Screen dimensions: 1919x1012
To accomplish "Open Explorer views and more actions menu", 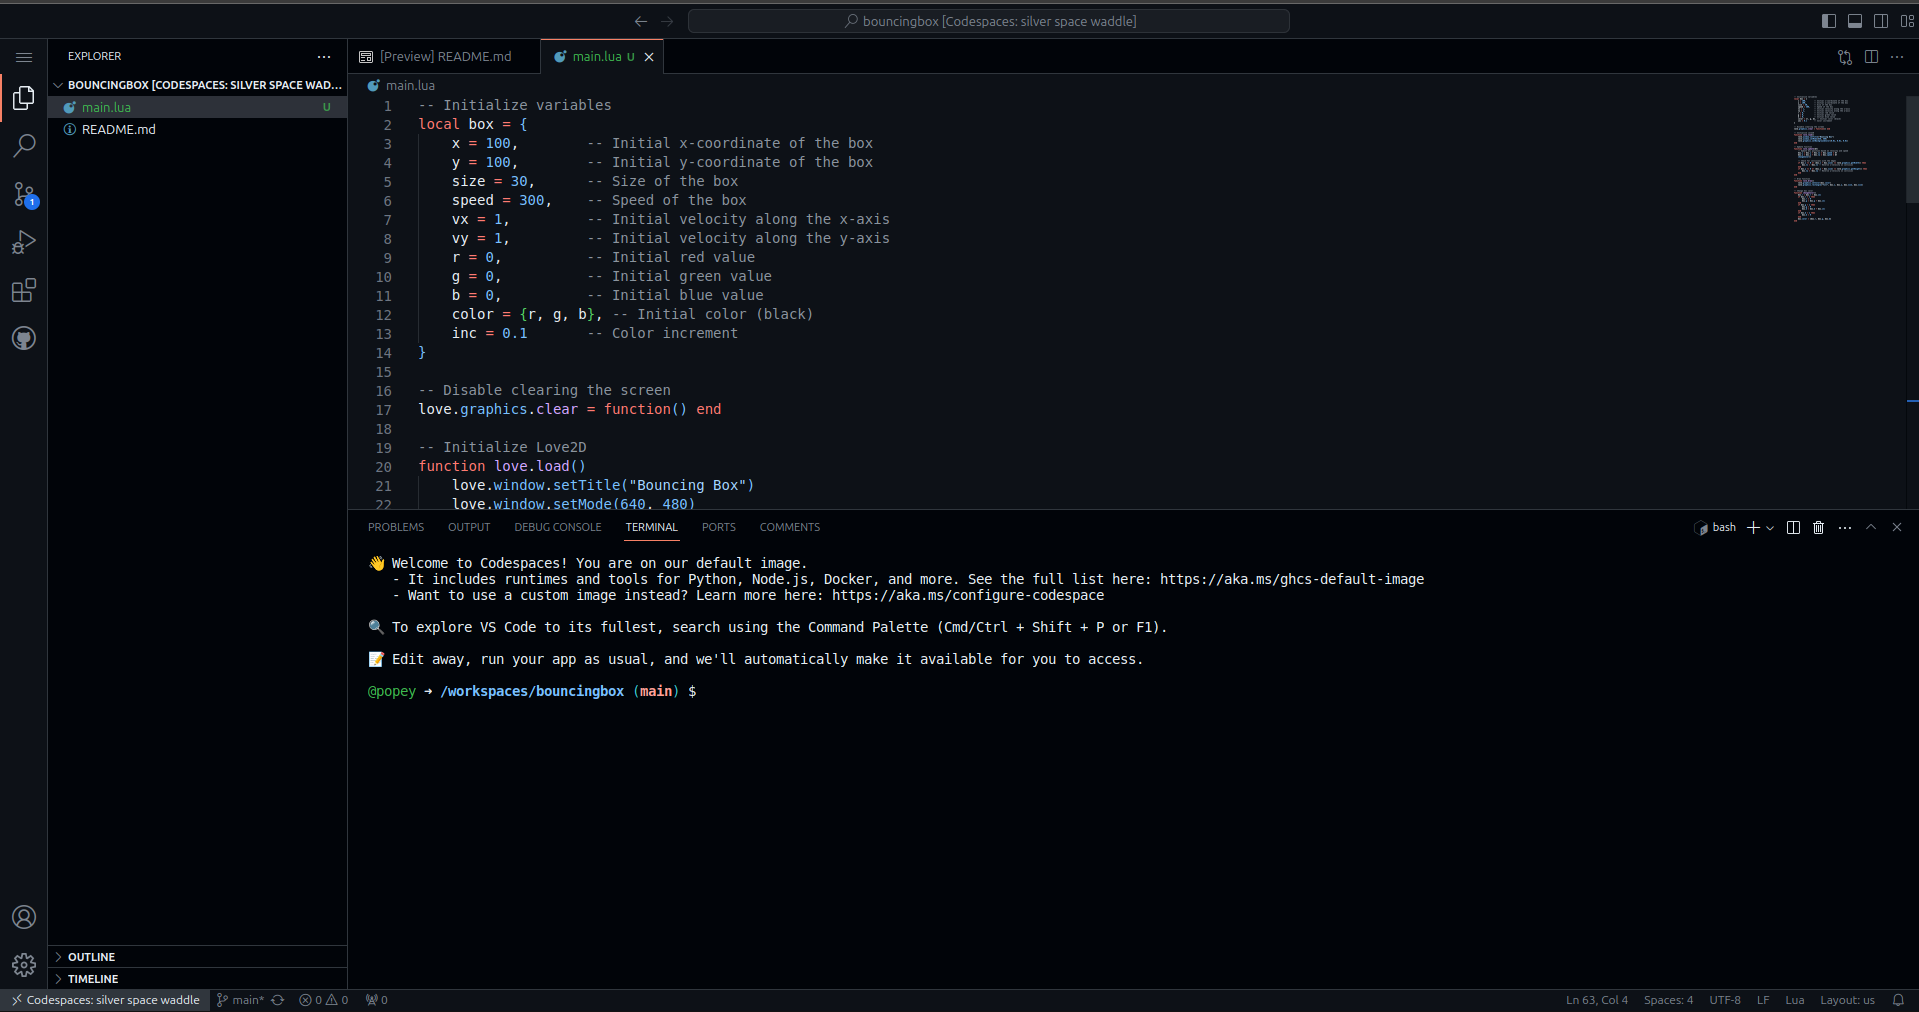I will coord(324,57).
